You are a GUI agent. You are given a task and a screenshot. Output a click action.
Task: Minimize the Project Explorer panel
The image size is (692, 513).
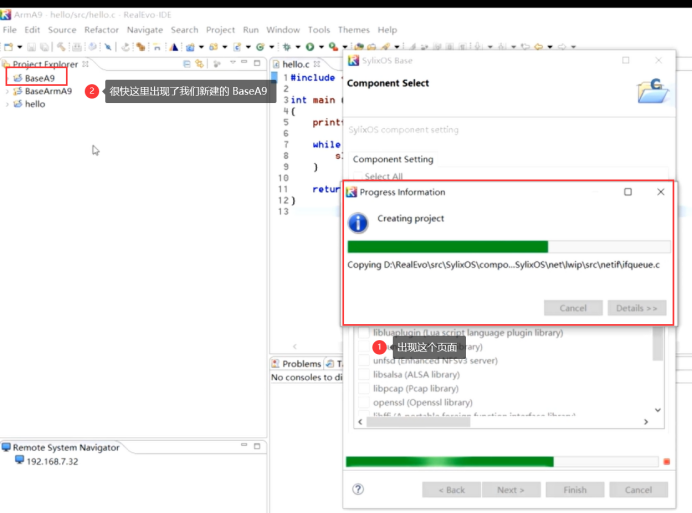(x=244, y=63)
